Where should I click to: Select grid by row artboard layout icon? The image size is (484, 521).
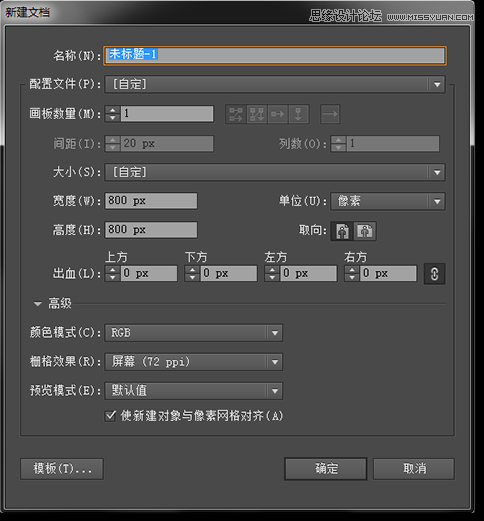coord(236,114)
